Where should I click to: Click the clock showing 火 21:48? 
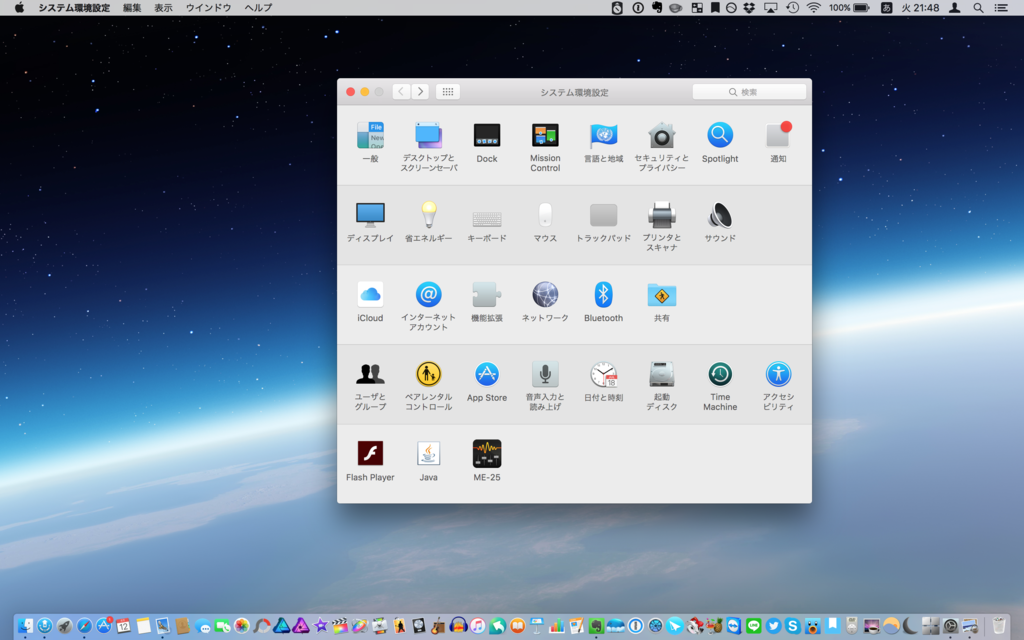coord(920,8)
